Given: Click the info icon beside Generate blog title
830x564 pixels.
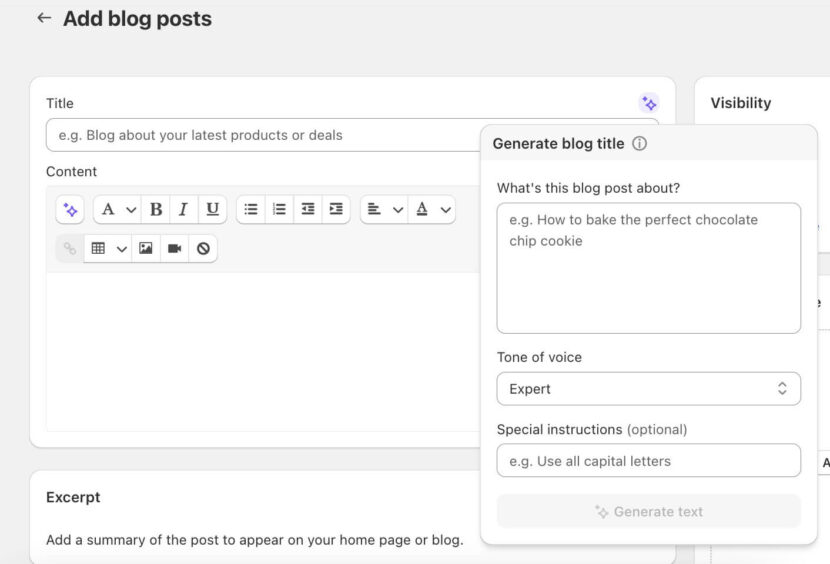Looking at the screenshot, I should (640, 144).
